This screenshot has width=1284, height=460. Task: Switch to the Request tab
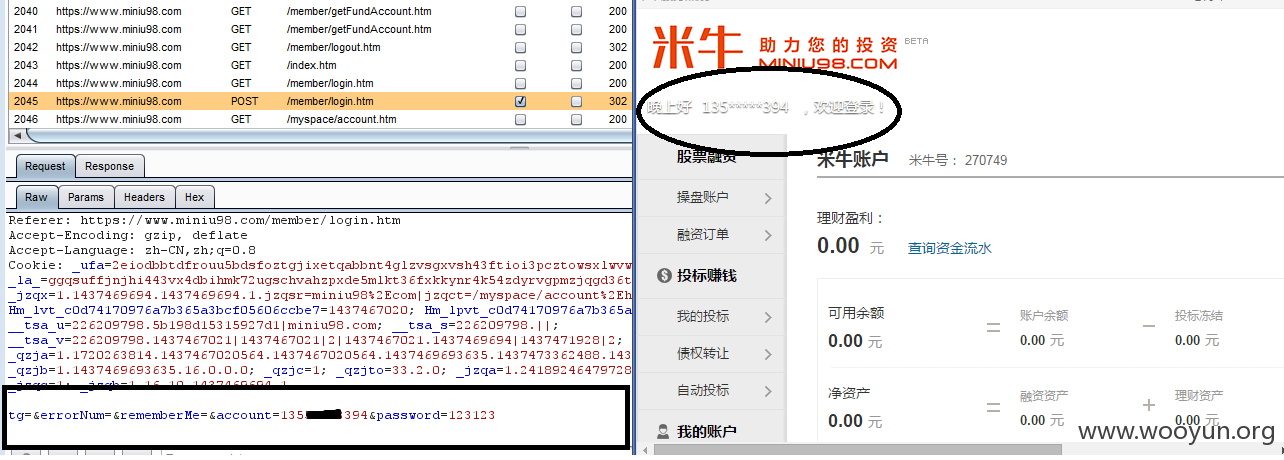coord(45,166)
